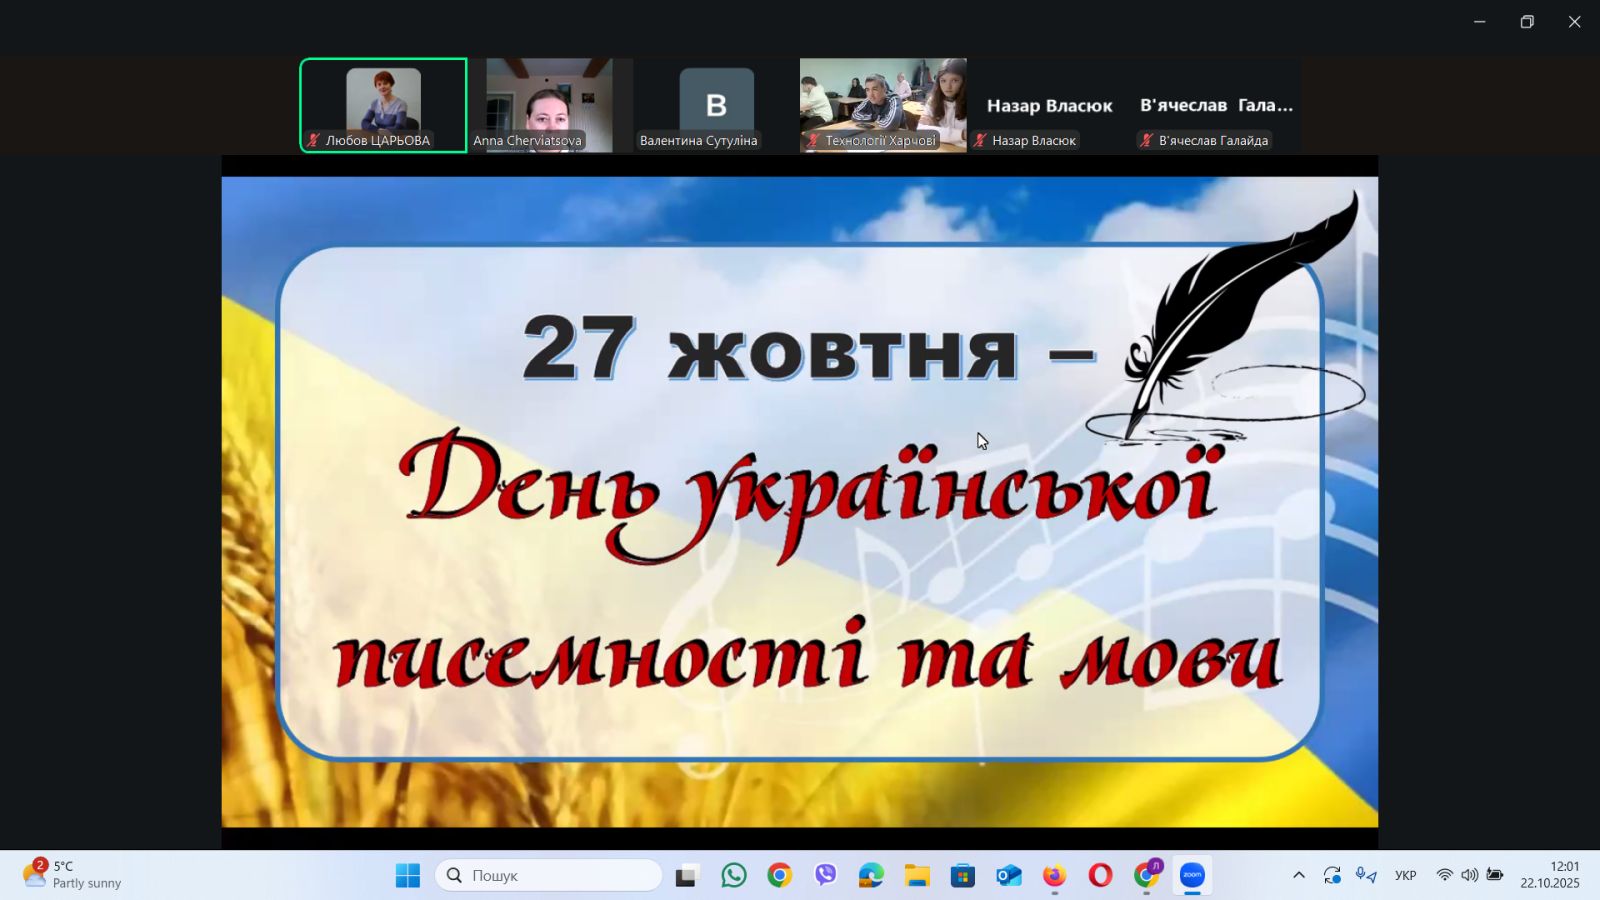Click the Windows Start button

click(x=408, y=876)
